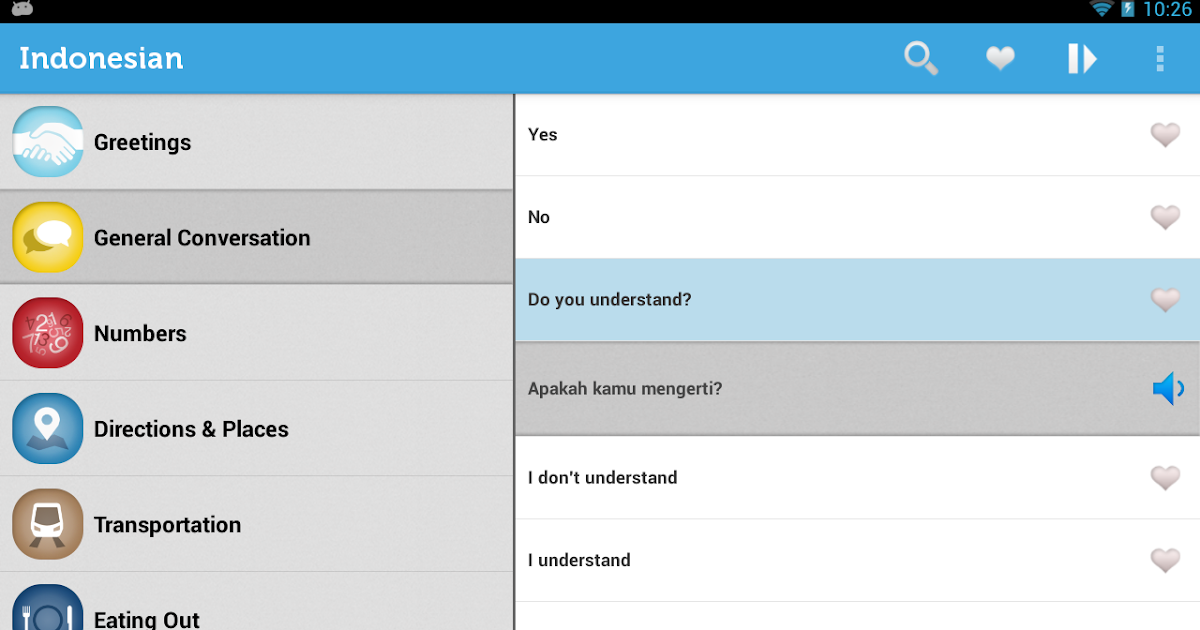This screenshot has width=1200, height=630.
Task: Tap the Numbers category red icon
Action: pyautogui.click(x=48, y=333)
